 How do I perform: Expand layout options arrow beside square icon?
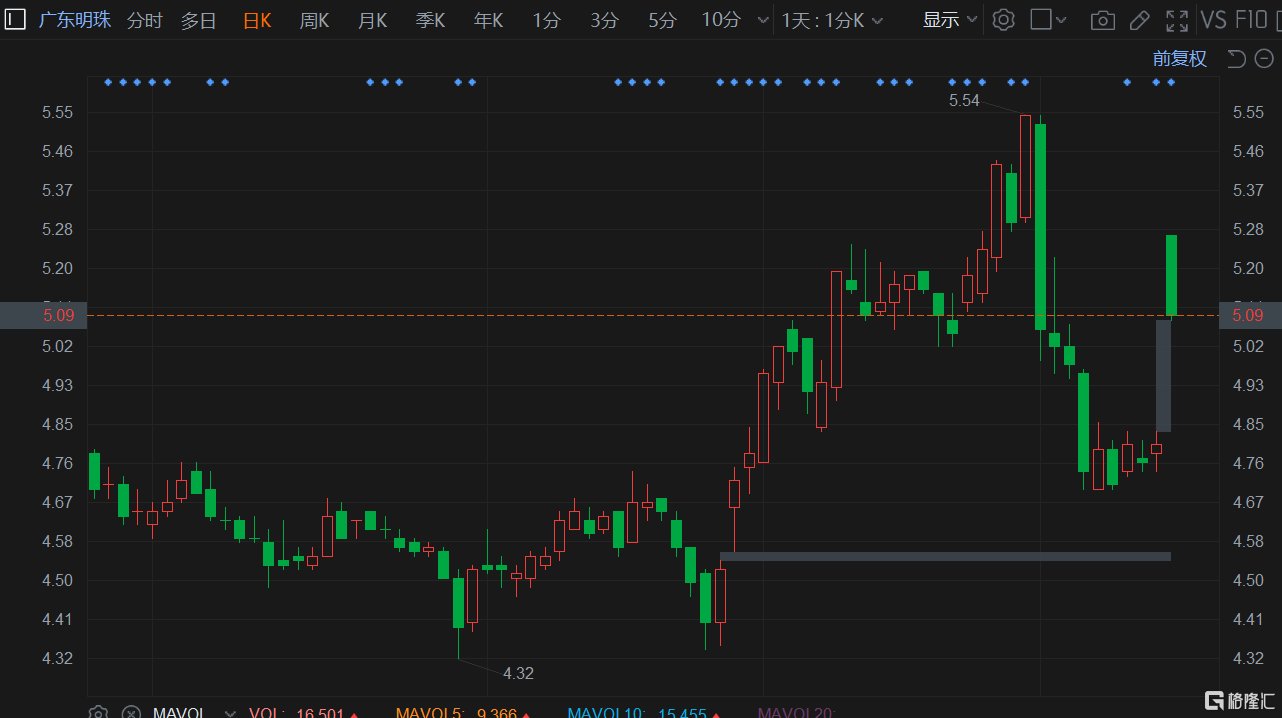[1061, 21]
